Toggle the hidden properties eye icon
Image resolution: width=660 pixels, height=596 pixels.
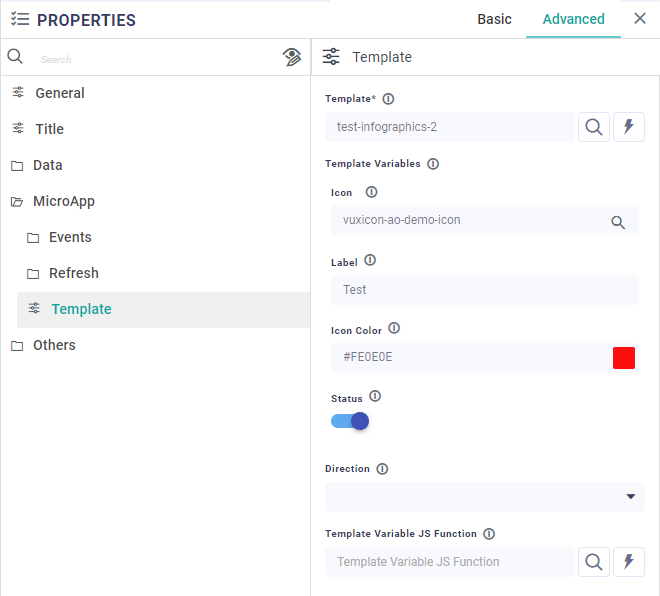(292, 57)
